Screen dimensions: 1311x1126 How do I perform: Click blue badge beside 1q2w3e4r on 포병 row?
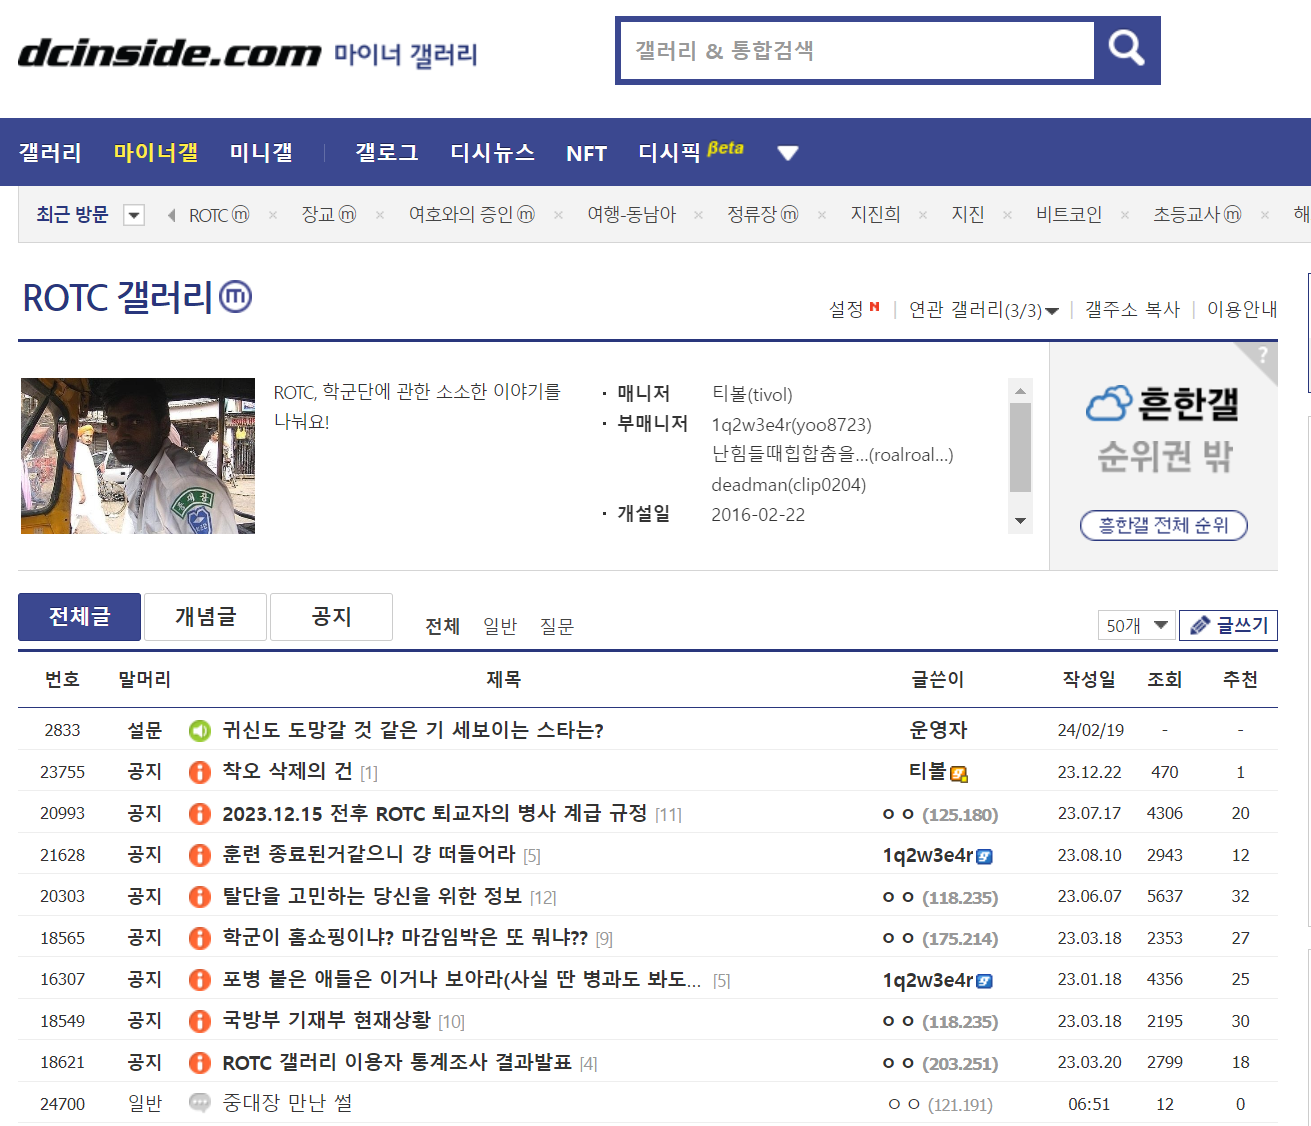tap(984, 981)
